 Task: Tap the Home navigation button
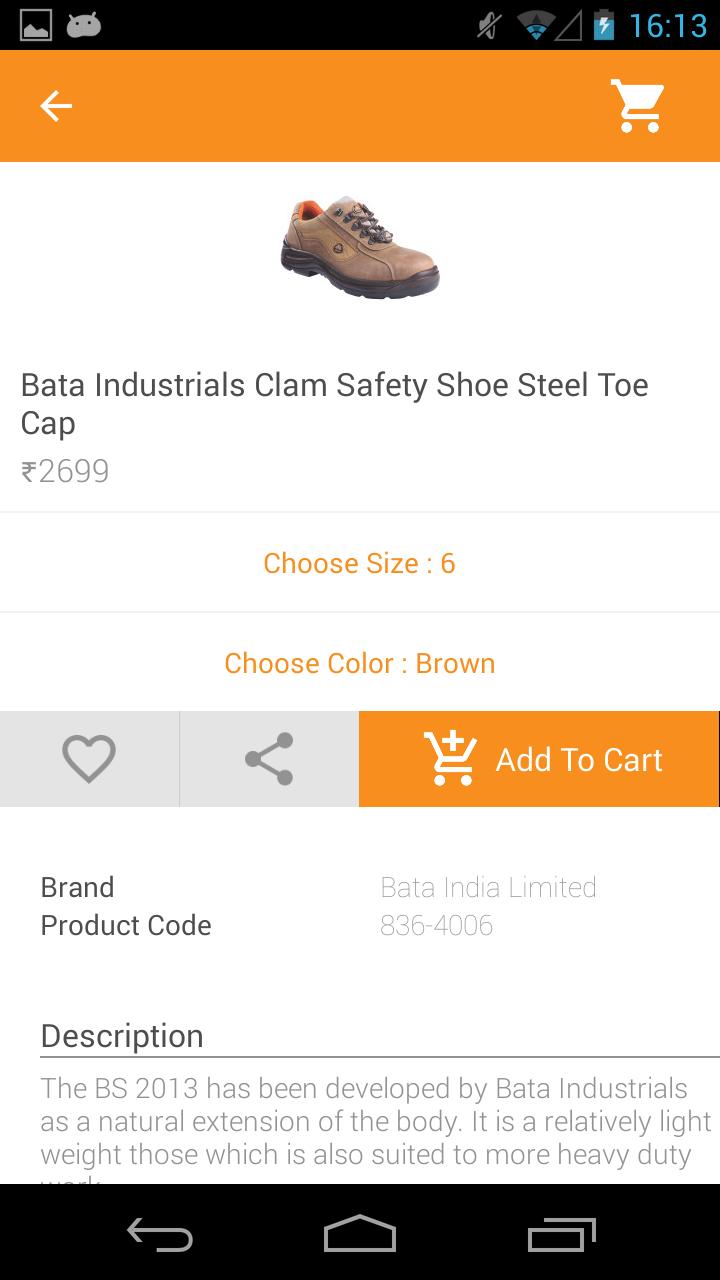click(360, 1237)
